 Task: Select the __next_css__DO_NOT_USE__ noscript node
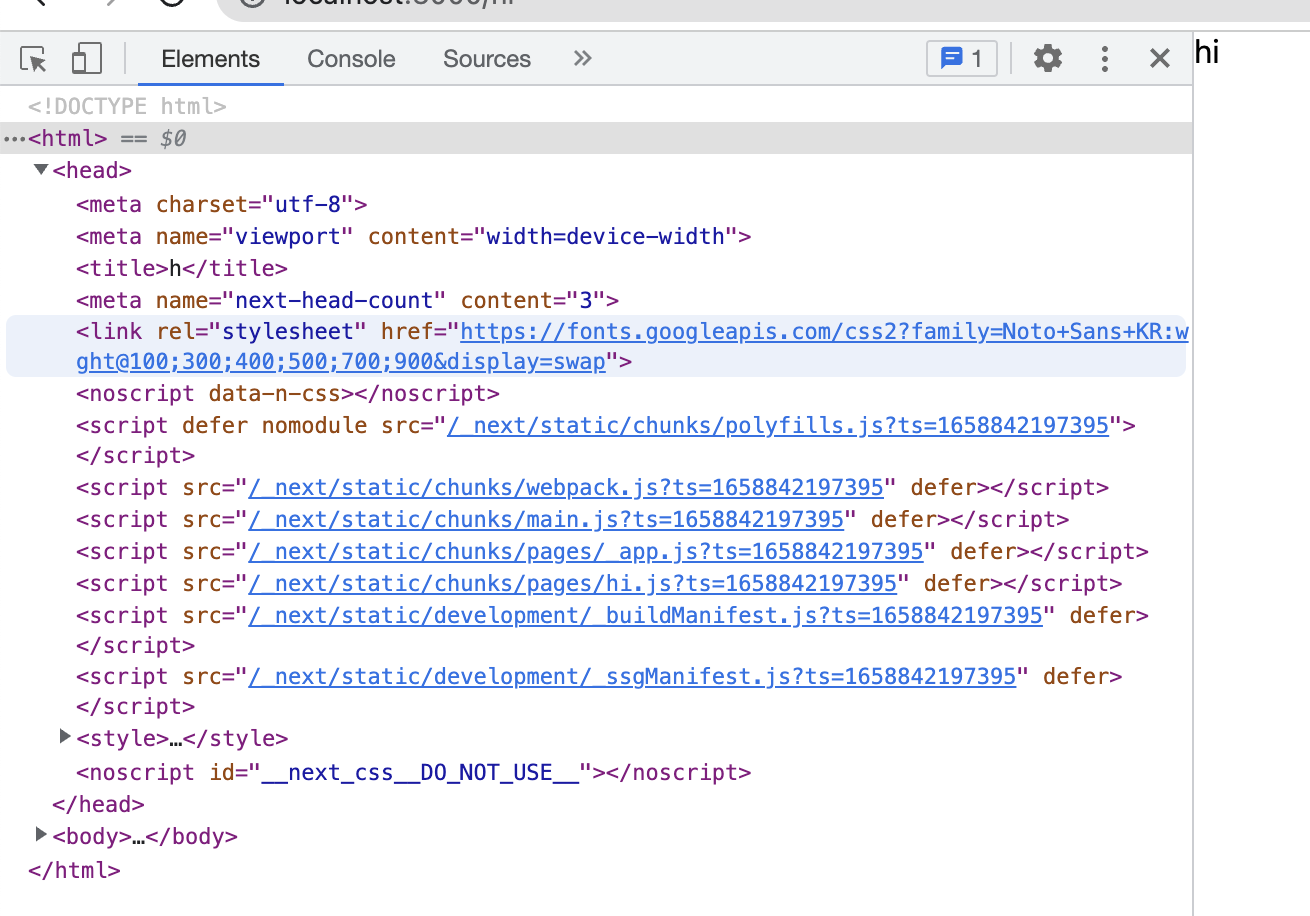click(414, 772)
